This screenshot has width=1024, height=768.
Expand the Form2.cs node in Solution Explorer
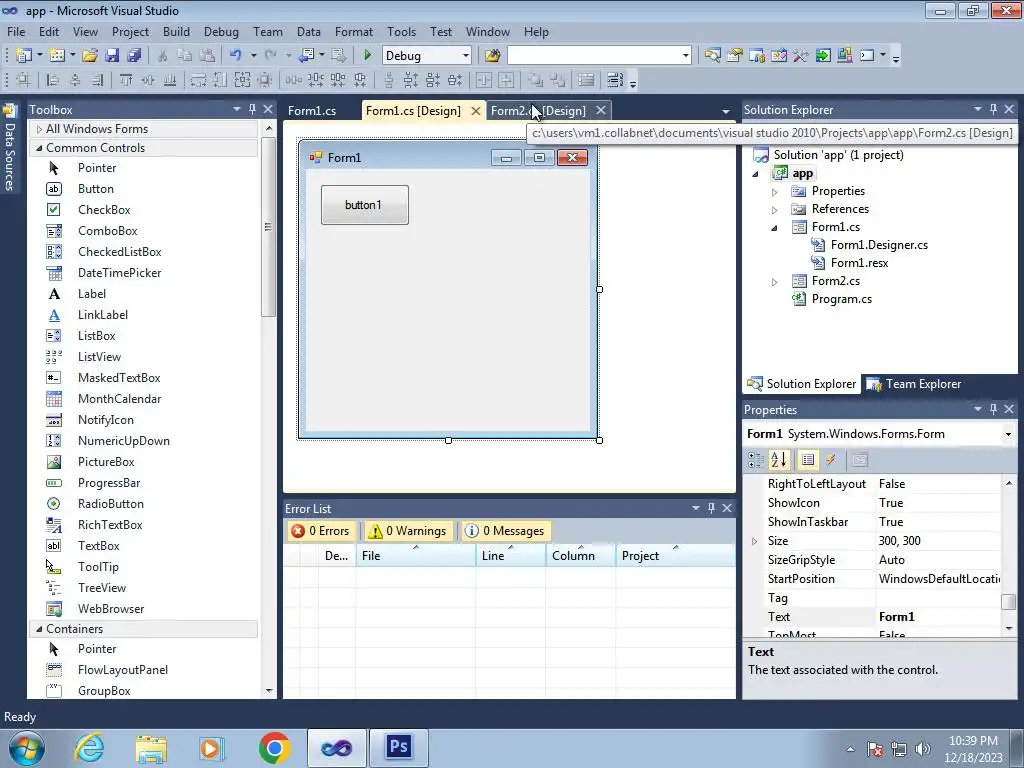[x=775, y=281]
